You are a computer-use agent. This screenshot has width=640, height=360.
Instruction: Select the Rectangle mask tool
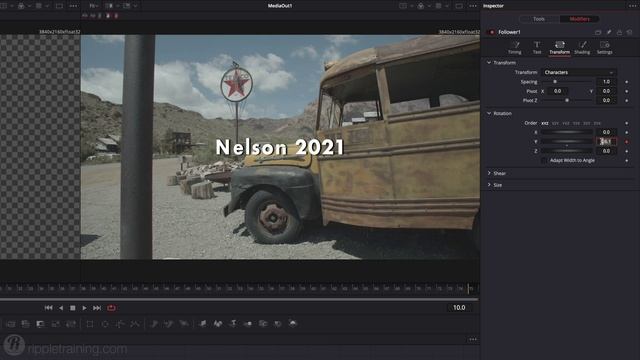90,324
